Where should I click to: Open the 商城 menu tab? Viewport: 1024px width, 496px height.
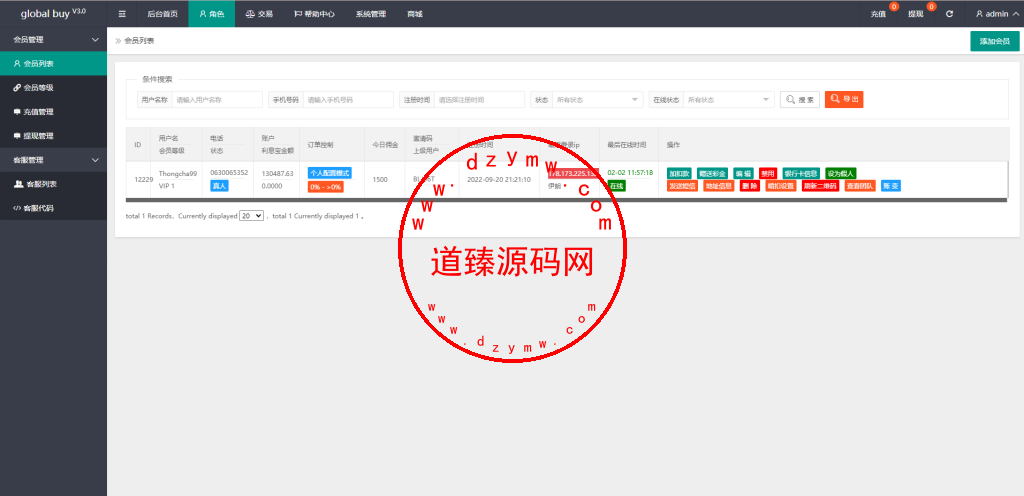click(x=415, y=14)
